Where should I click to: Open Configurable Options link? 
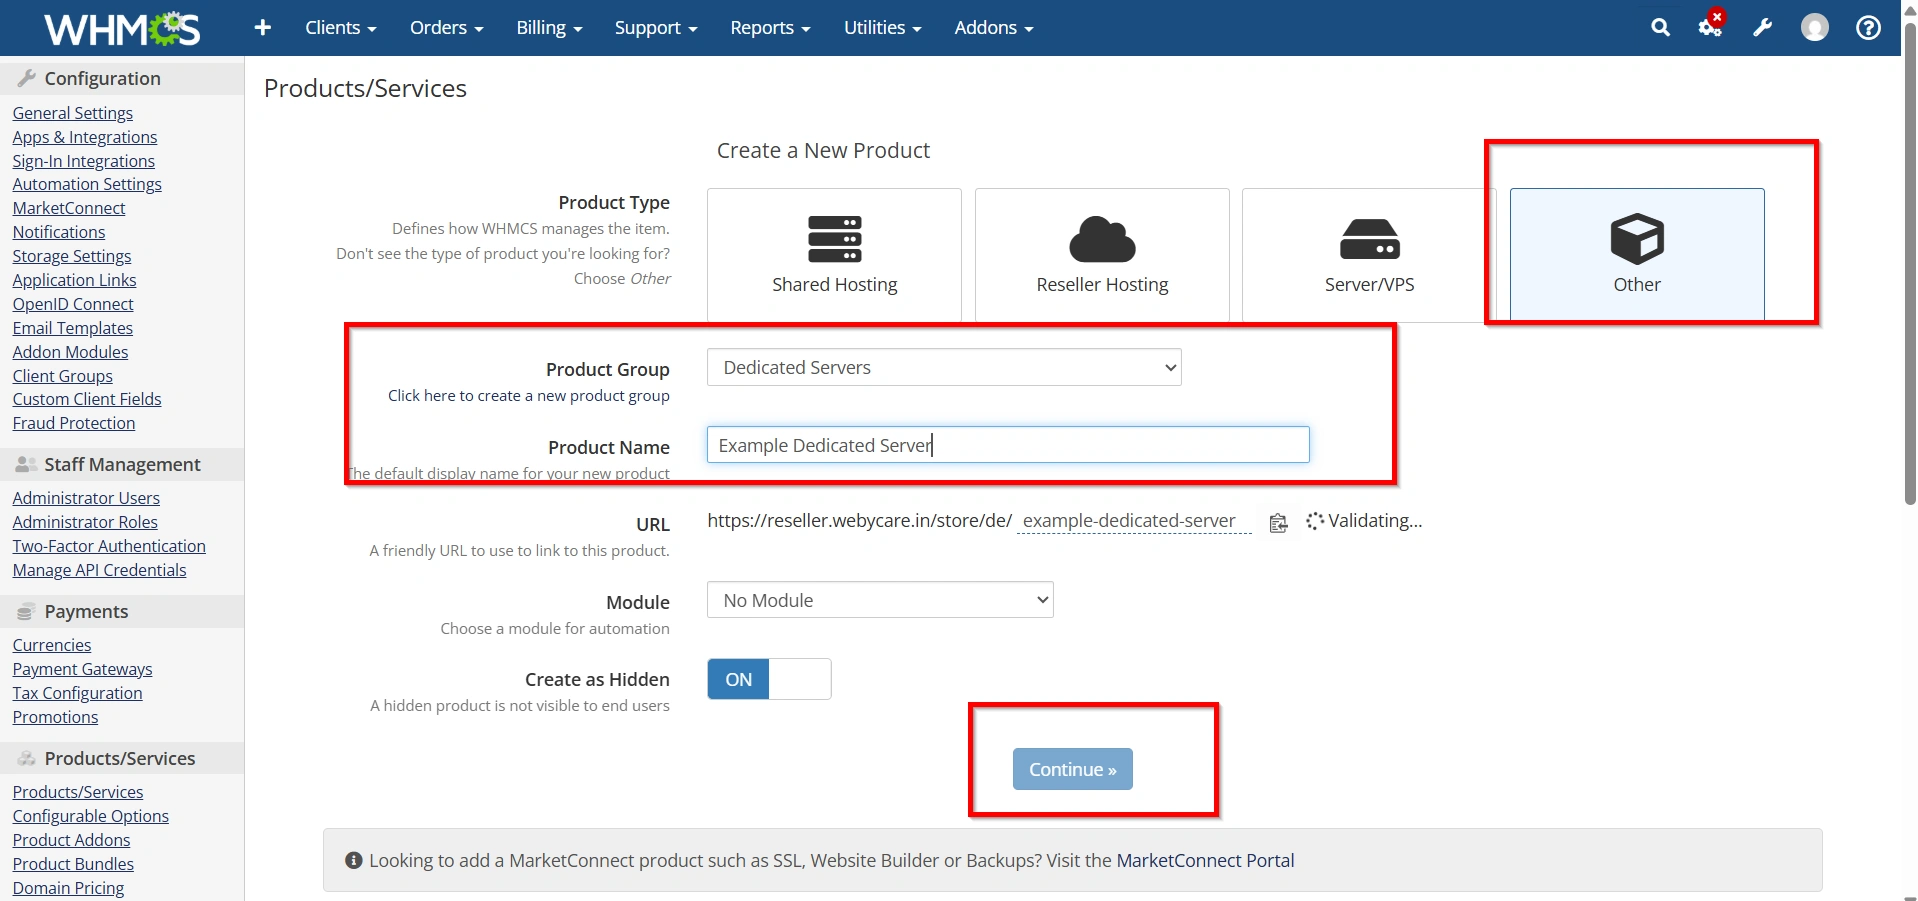(x=91, y=816)
